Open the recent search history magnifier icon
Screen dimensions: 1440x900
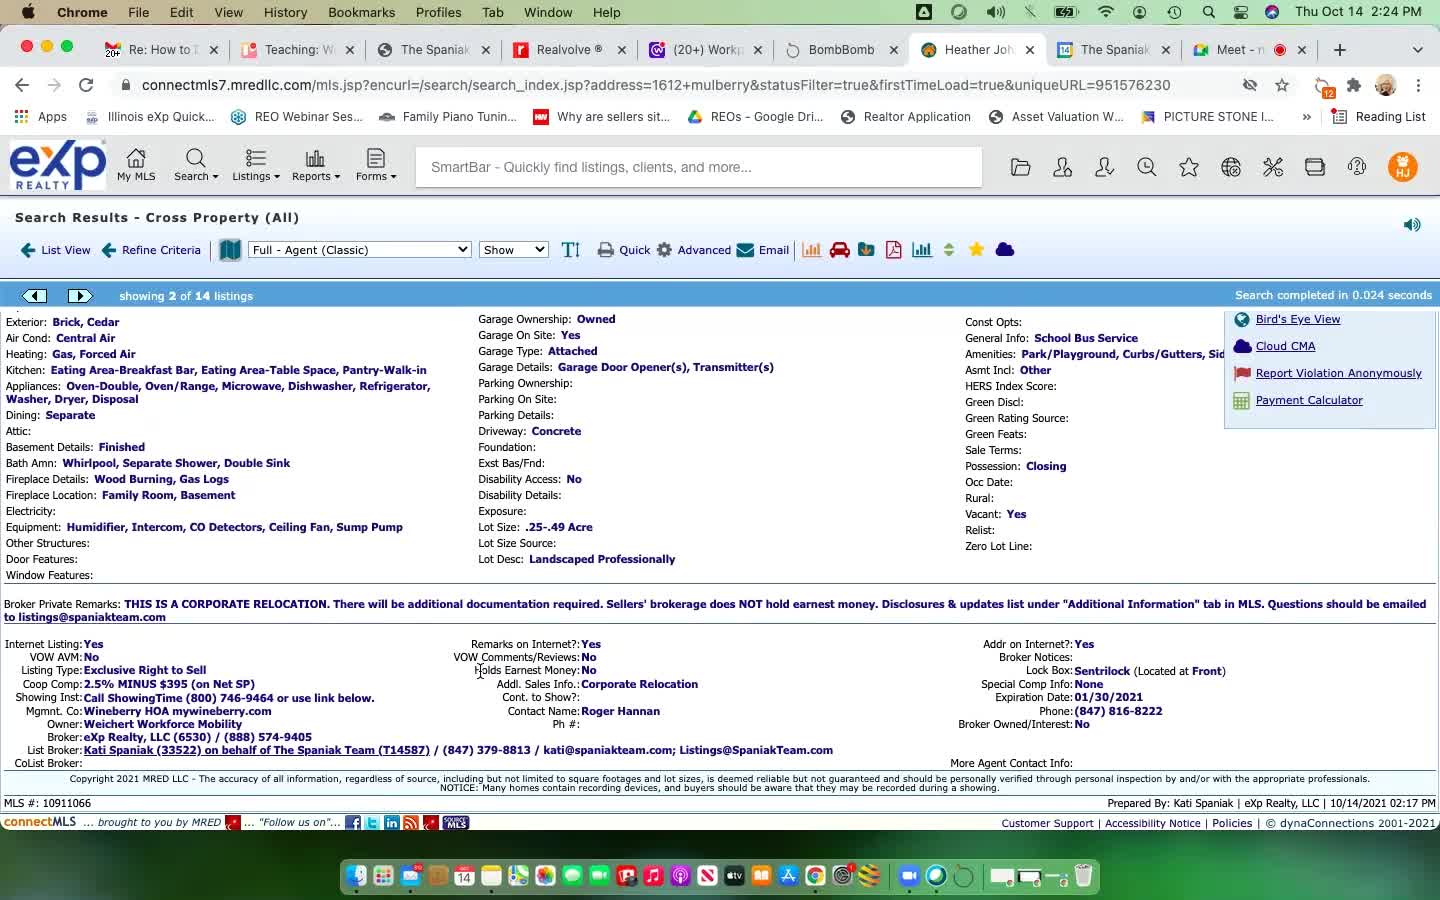pyautogui.click(x=1146, y=167)
